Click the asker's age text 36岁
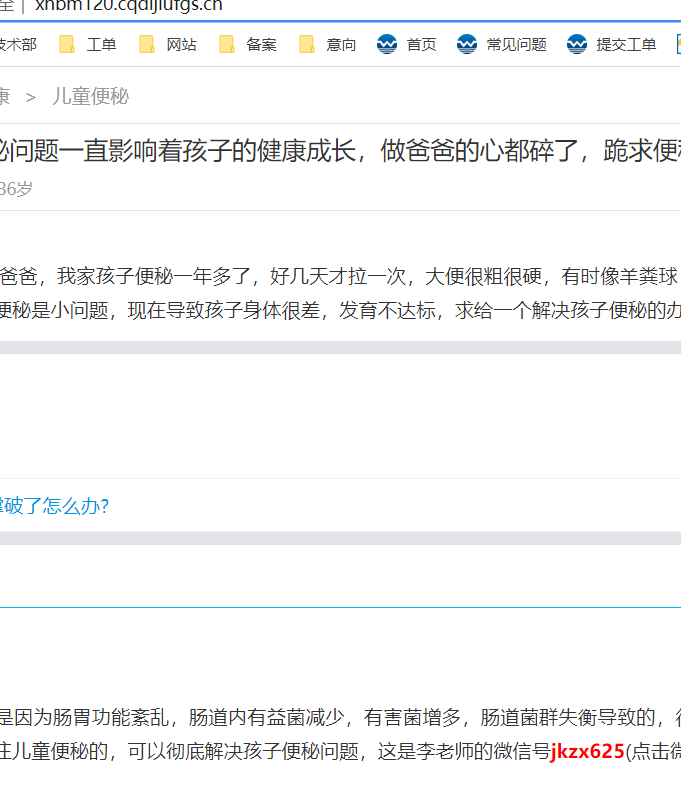Viewport: 681px width, 787px height. click(16, 189)
